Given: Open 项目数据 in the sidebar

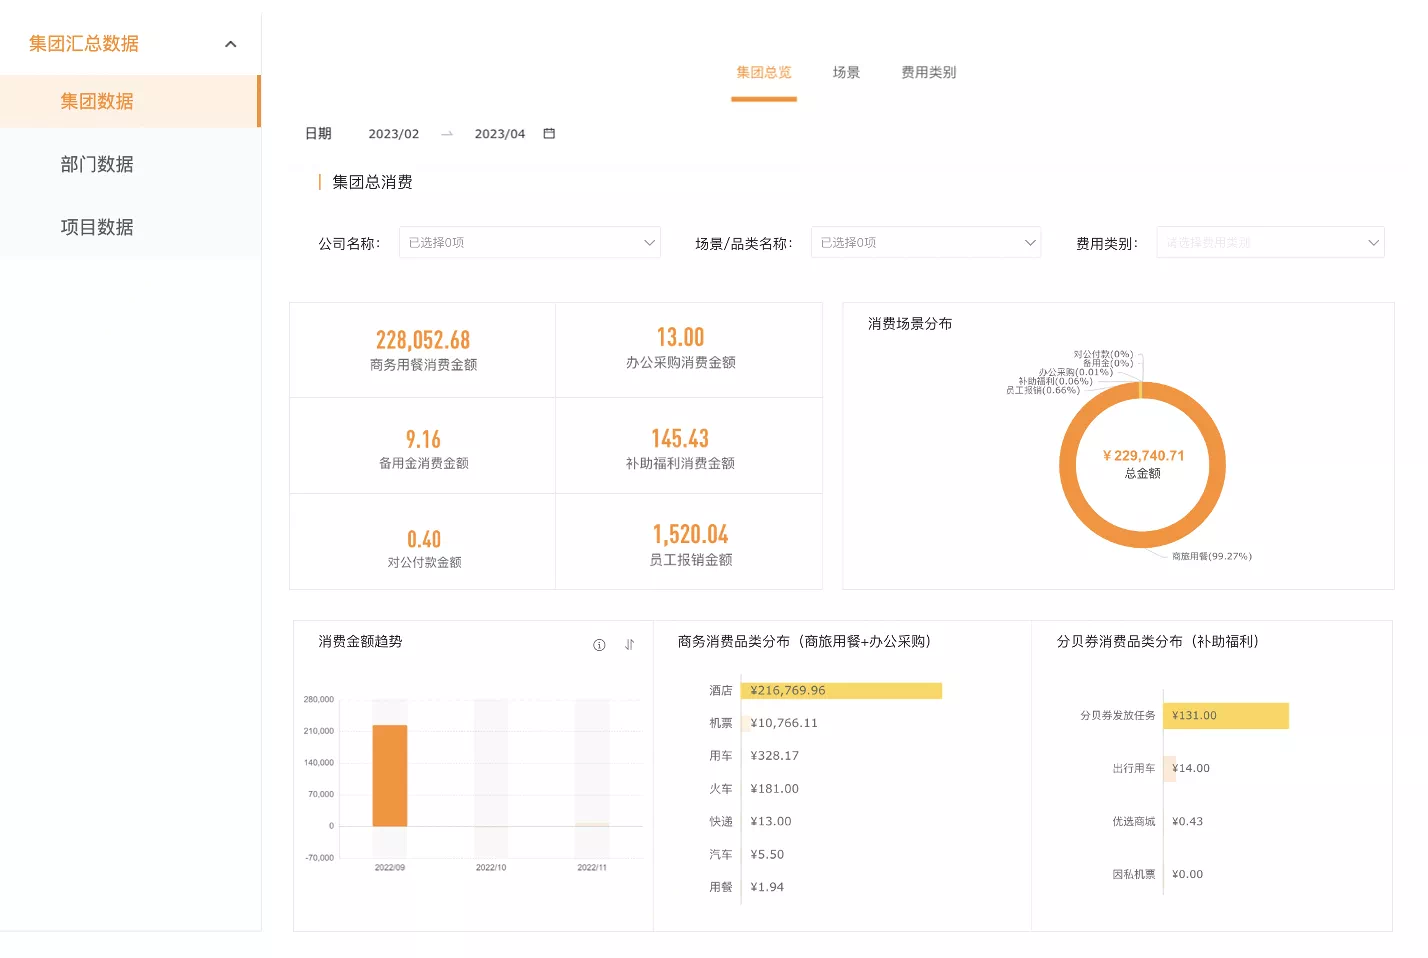Looking at the screenshot, I should [97, 228].
